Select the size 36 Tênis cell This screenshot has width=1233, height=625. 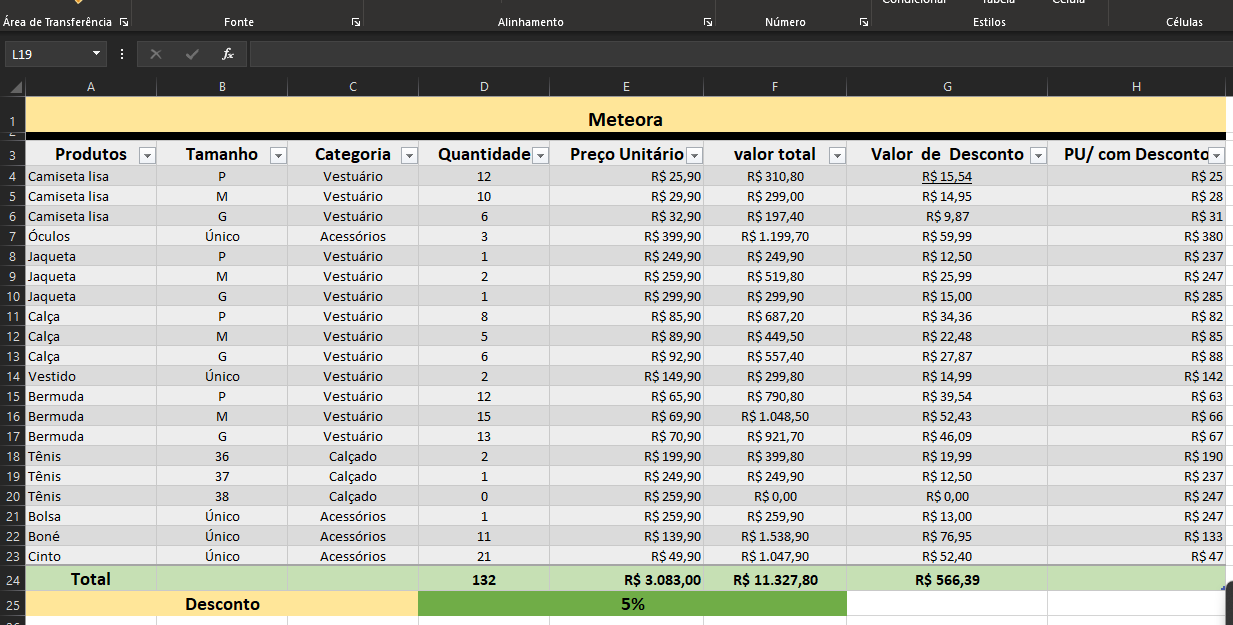point(222,456)
